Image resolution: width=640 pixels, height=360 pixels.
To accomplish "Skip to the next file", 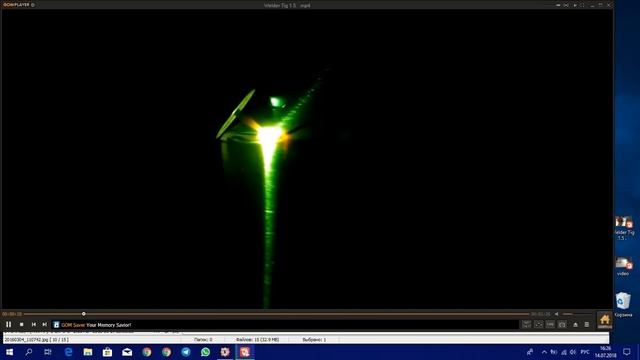I will (x=44, y=324).
